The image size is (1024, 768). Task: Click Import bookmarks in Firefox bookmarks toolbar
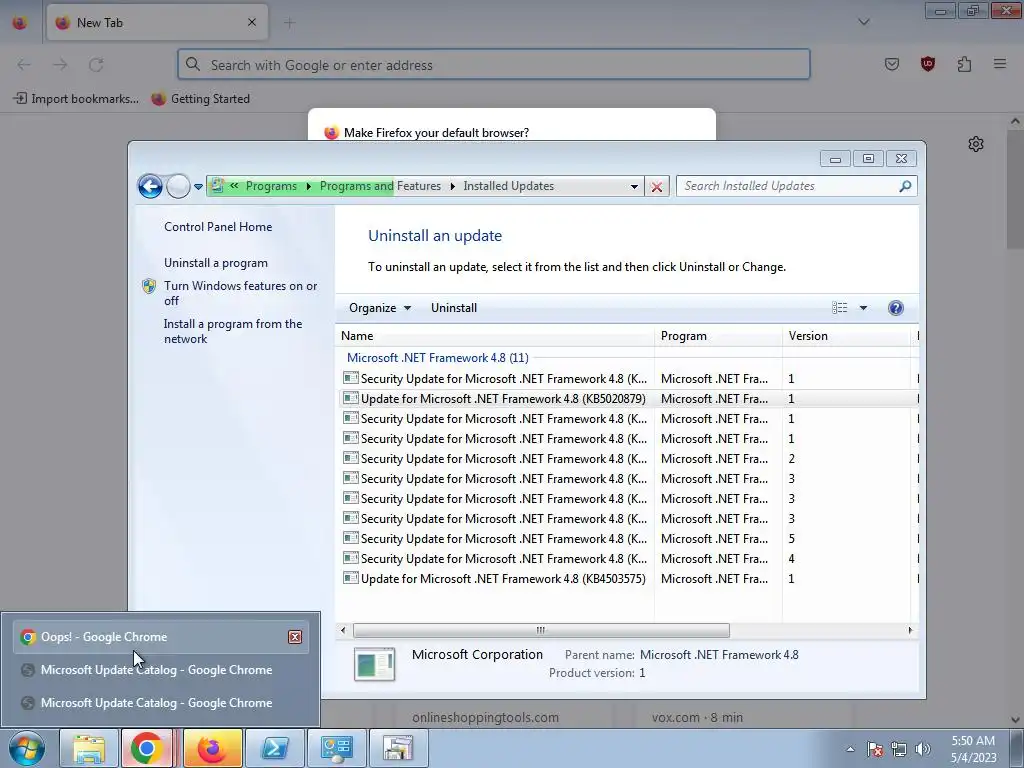pyautogui.click(x=76, y=99)
